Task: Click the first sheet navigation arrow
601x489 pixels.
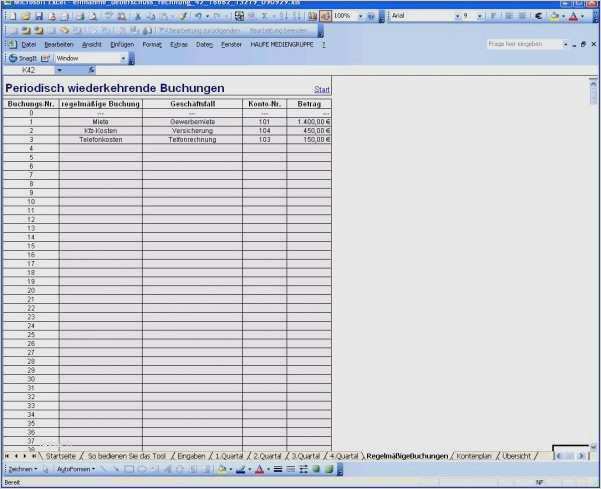Action: click(x=7, y=456)
